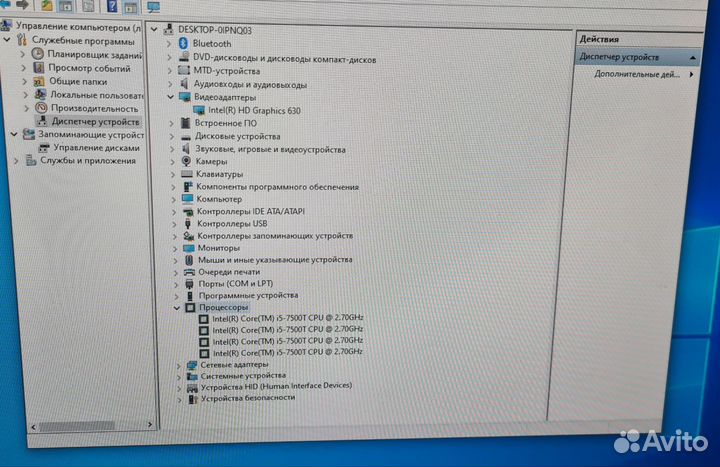
Task: Expand the Сетевые адаптеры node
Action: [x=179, y=366]
